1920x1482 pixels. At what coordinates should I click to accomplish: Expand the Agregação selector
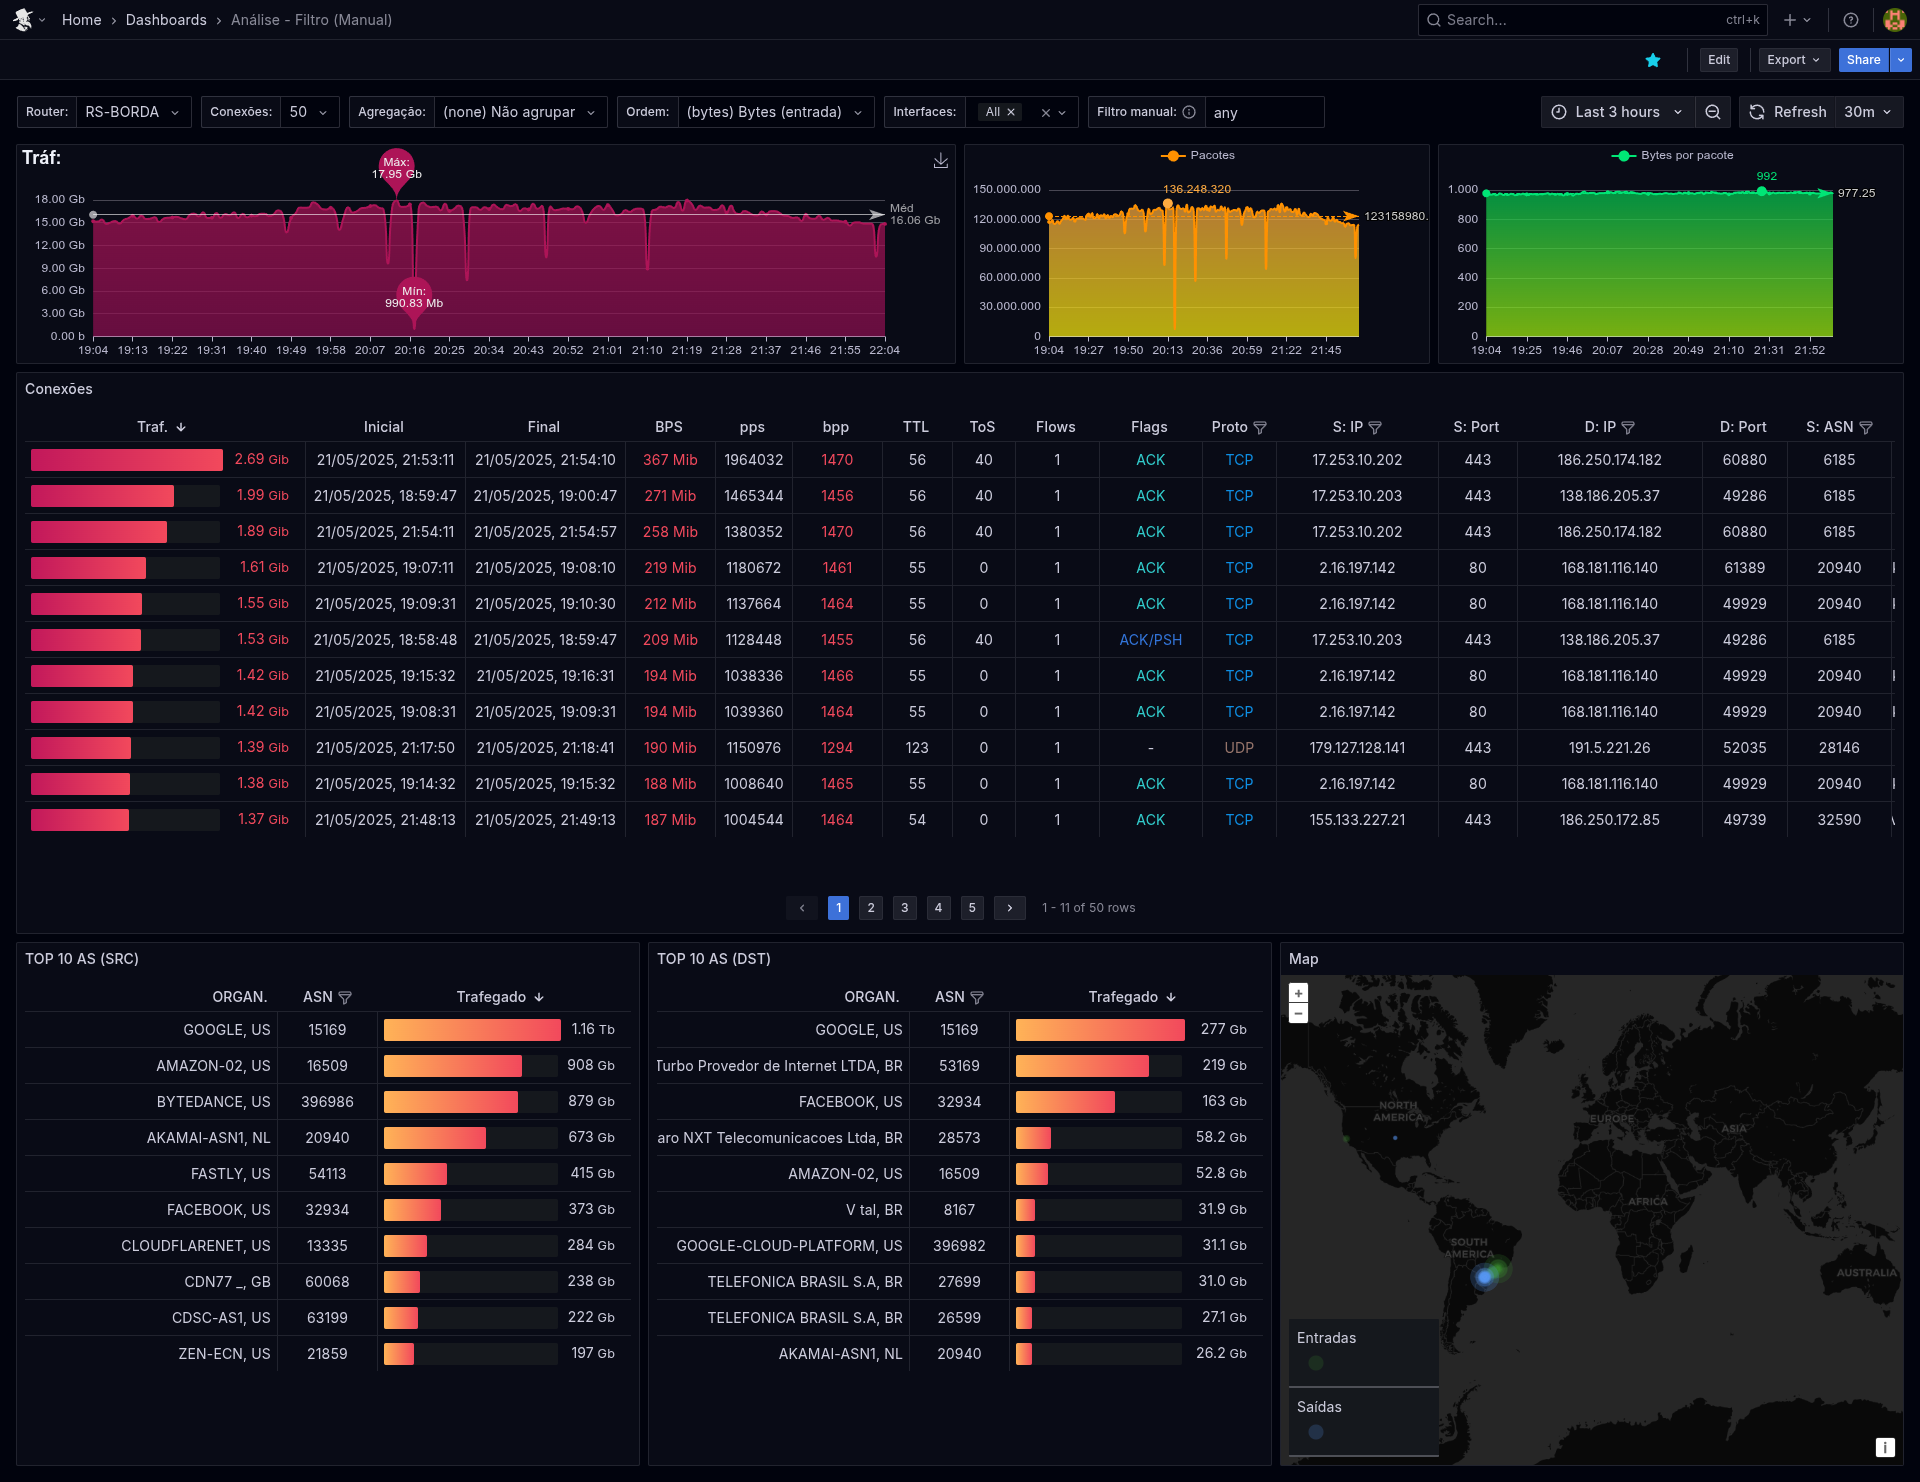coord(519,112)
